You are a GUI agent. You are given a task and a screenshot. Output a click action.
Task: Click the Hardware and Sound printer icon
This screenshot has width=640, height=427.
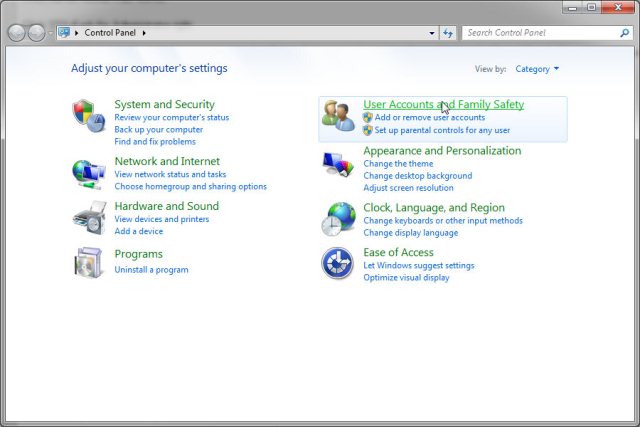[x=88, y=218]
